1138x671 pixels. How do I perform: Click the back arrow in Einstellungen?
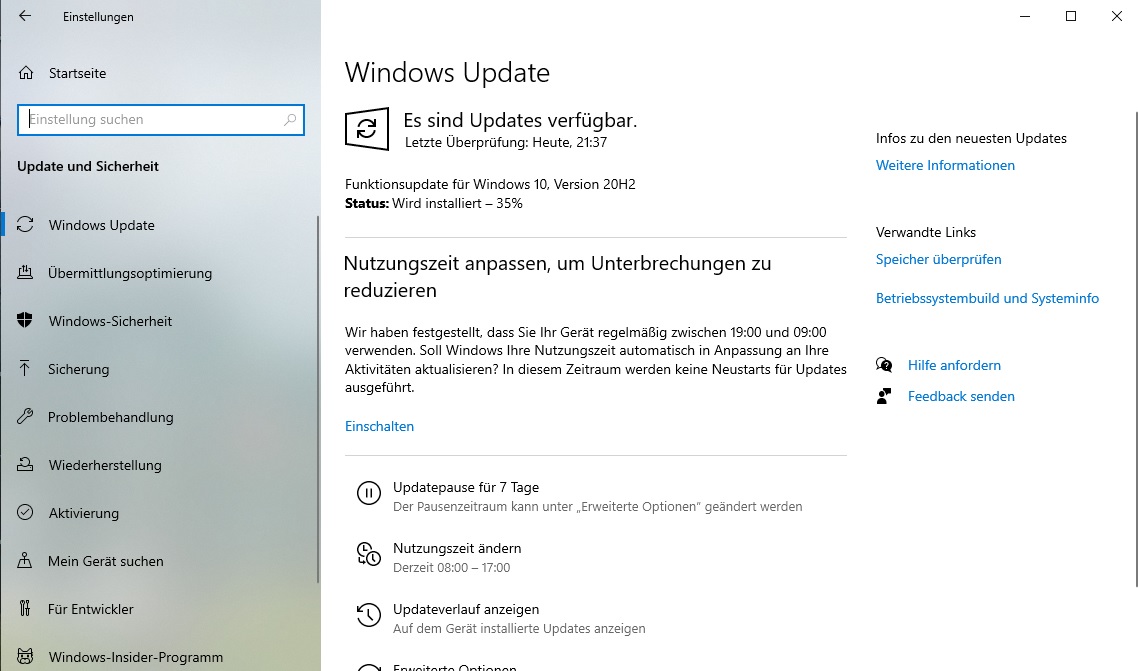tap(25, 16)
